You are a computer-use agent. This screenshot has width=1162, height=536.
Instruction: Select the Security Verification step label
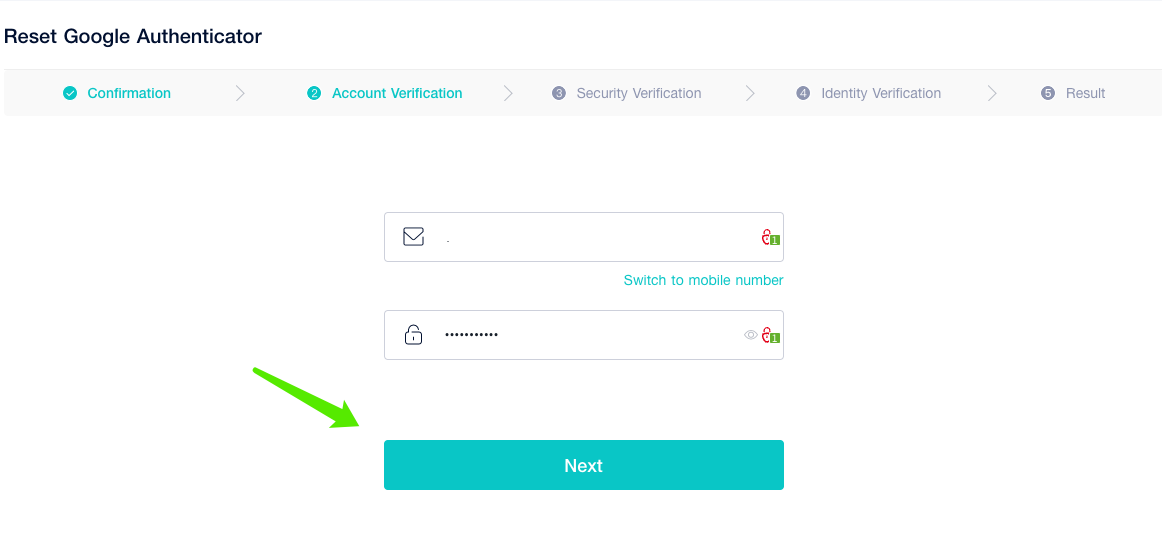click(x=638, y=93)
